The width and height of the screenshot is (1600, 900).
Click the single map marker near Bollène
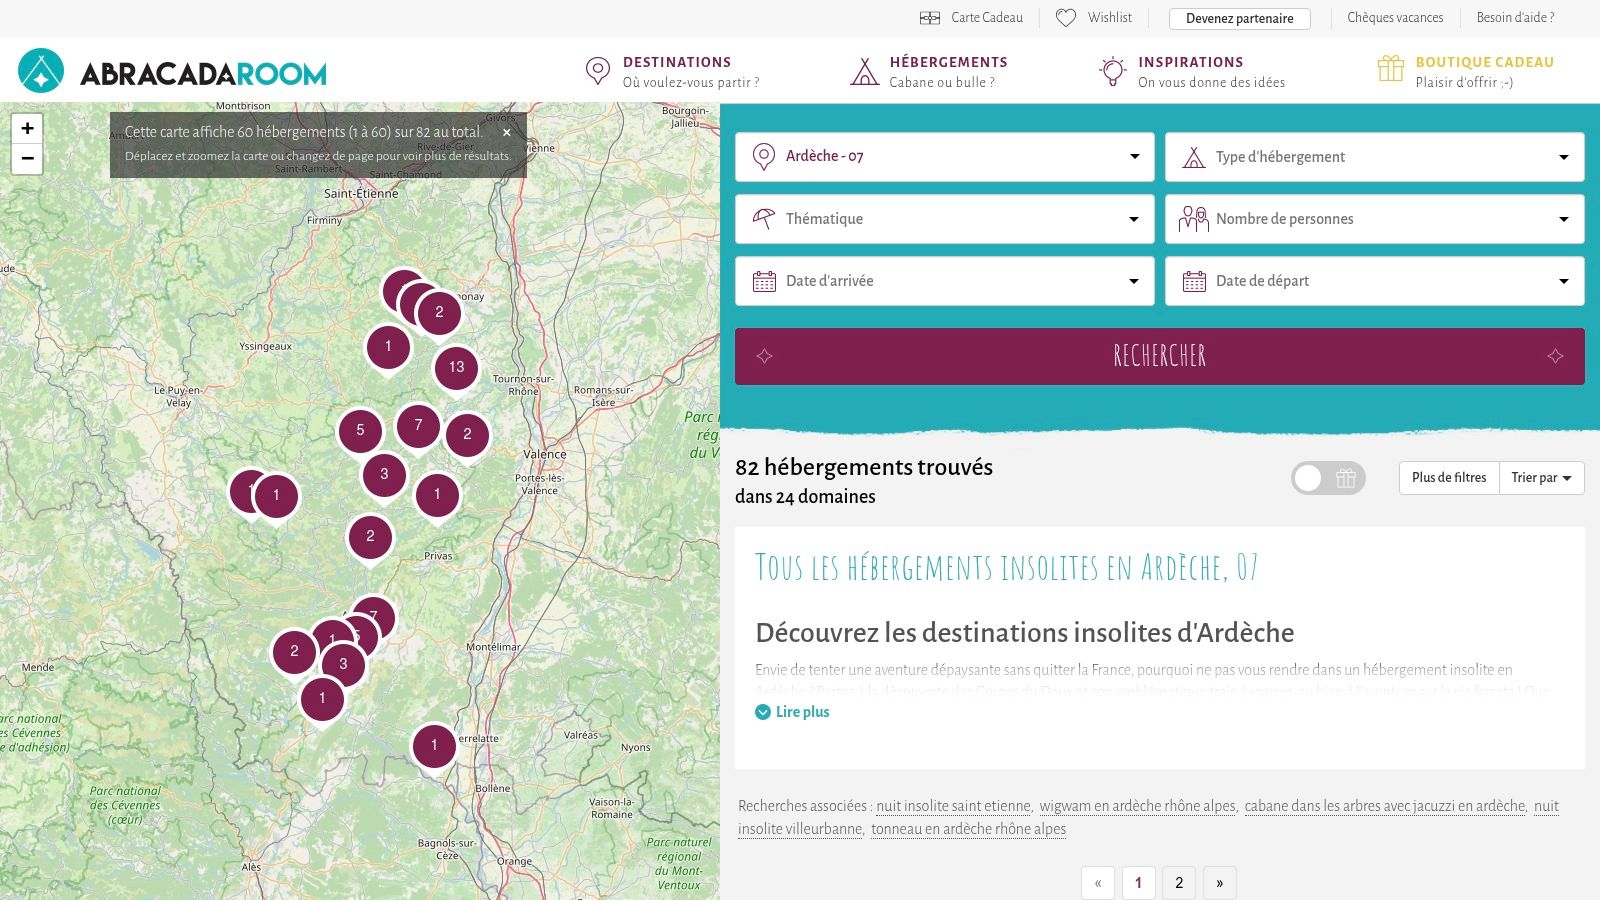(434, 746)
